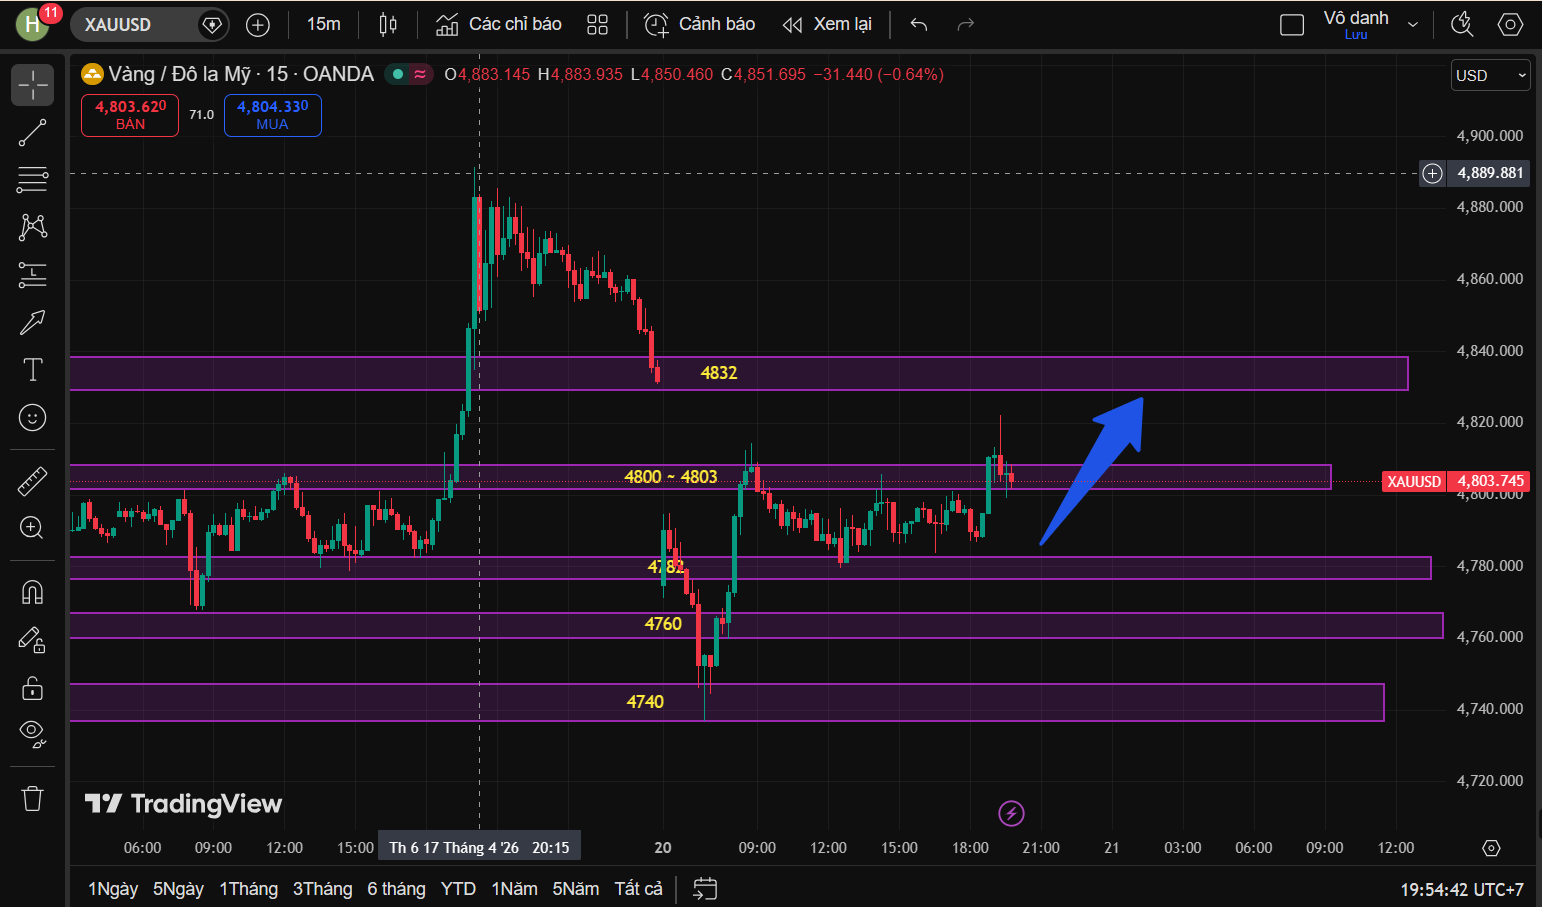1542x907 pixels.
Task: Create alert with Cảnh báo
Action: pyautogui.click(x=699, y=24)
